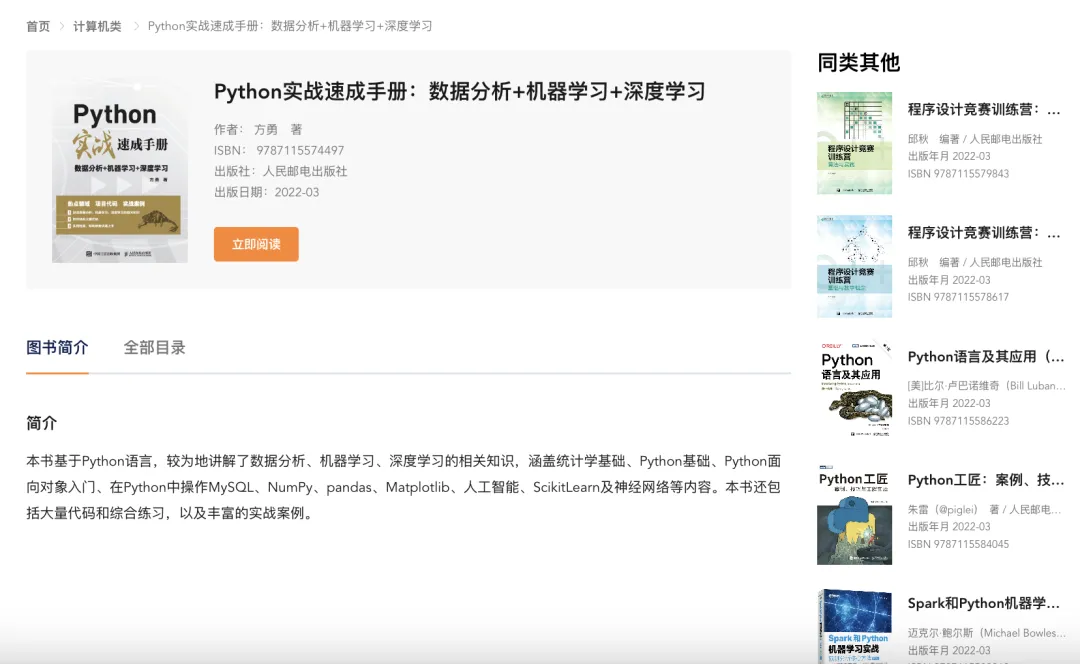This screenshot has height=664, width=1080.
Task: Open cover of book with ISBN 9787115578617
Action: (854, 267)
